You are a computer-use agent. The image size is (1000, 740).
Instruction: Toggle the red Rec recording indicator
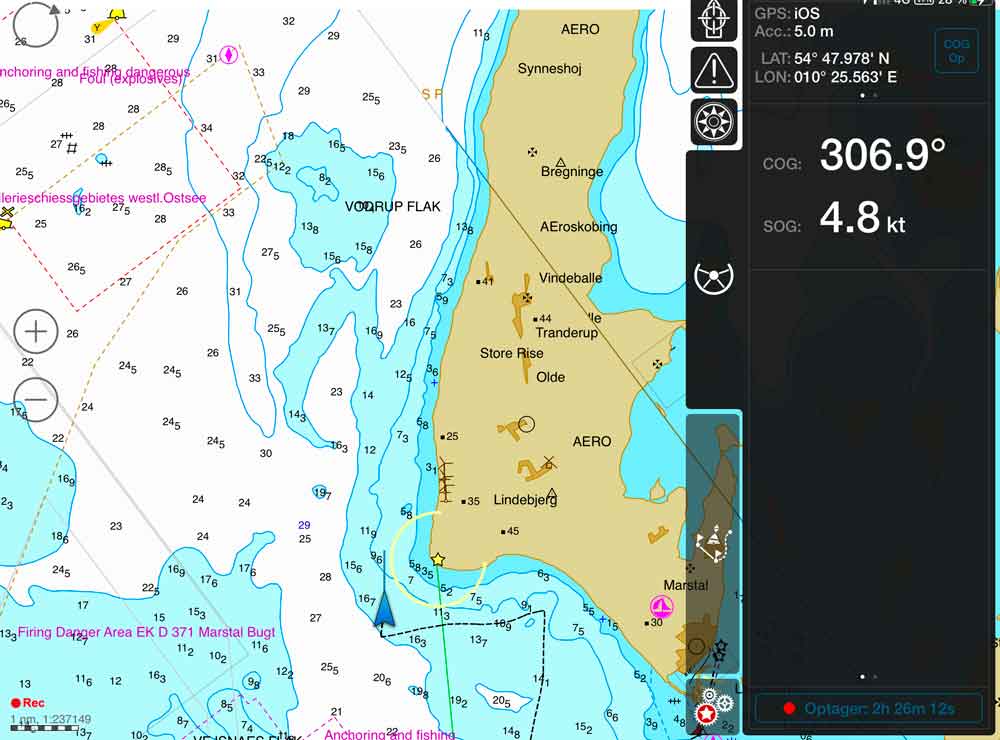tap(28, 703)
